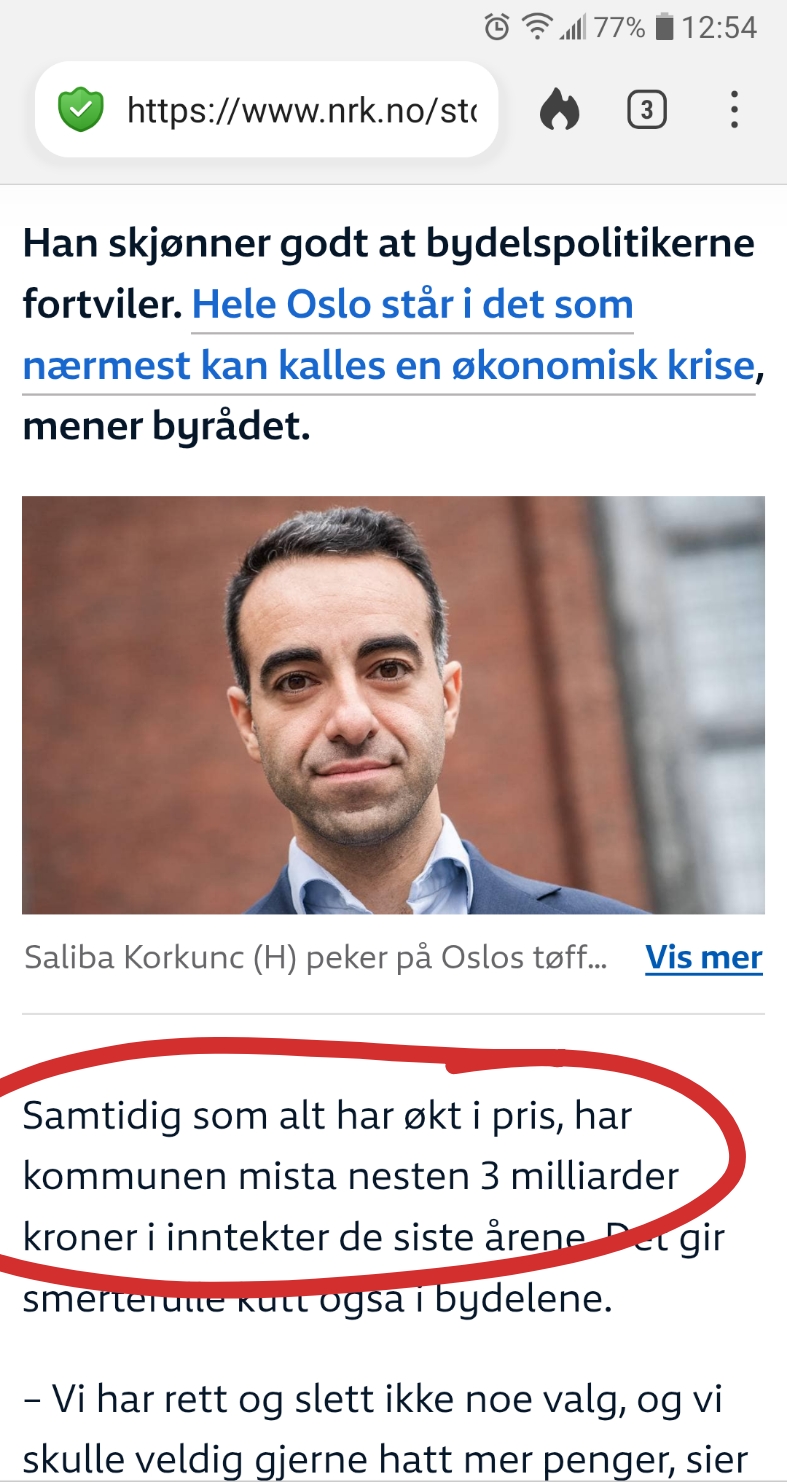The width and height of the screenshot is (787, 1482).
Task: Tap paragraph starting 'Samtidig som alt har økt'
Action: 374,1207
